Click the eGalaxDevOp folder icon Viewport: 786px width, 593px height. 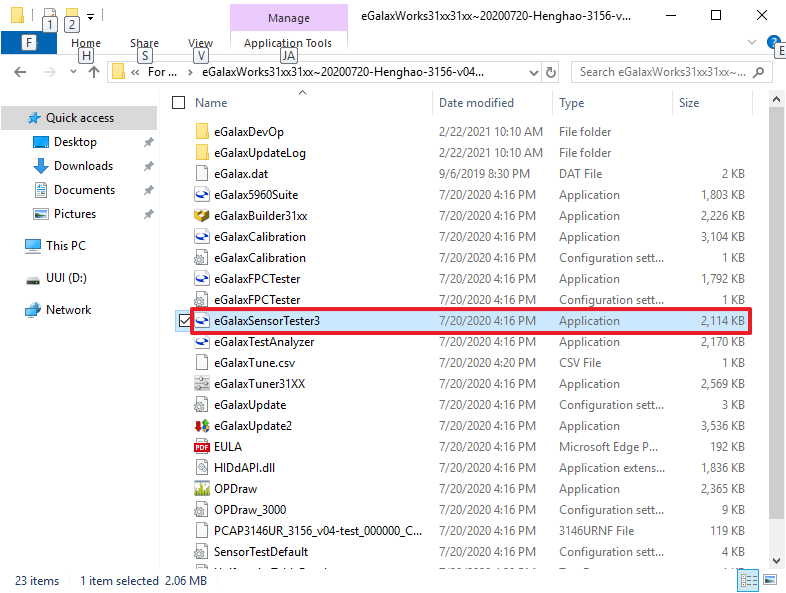tap(202, 132)
